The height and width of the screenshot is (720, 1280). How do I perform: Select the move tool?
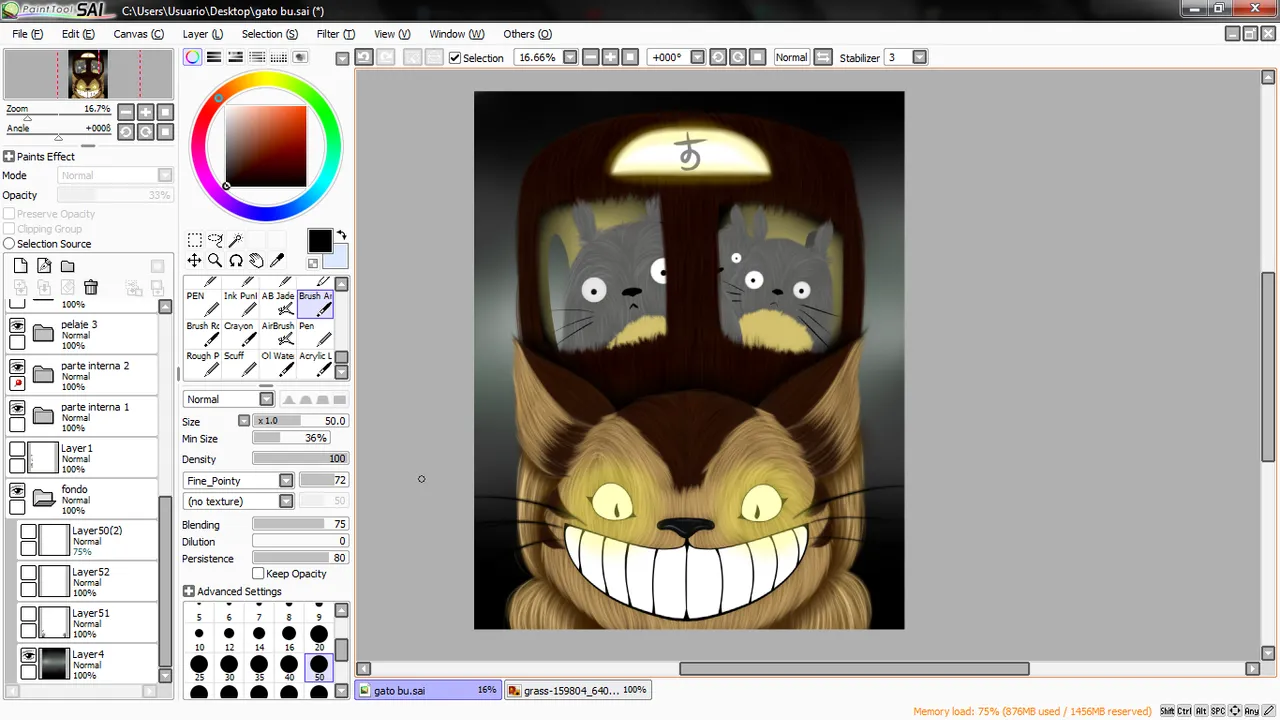195,260
